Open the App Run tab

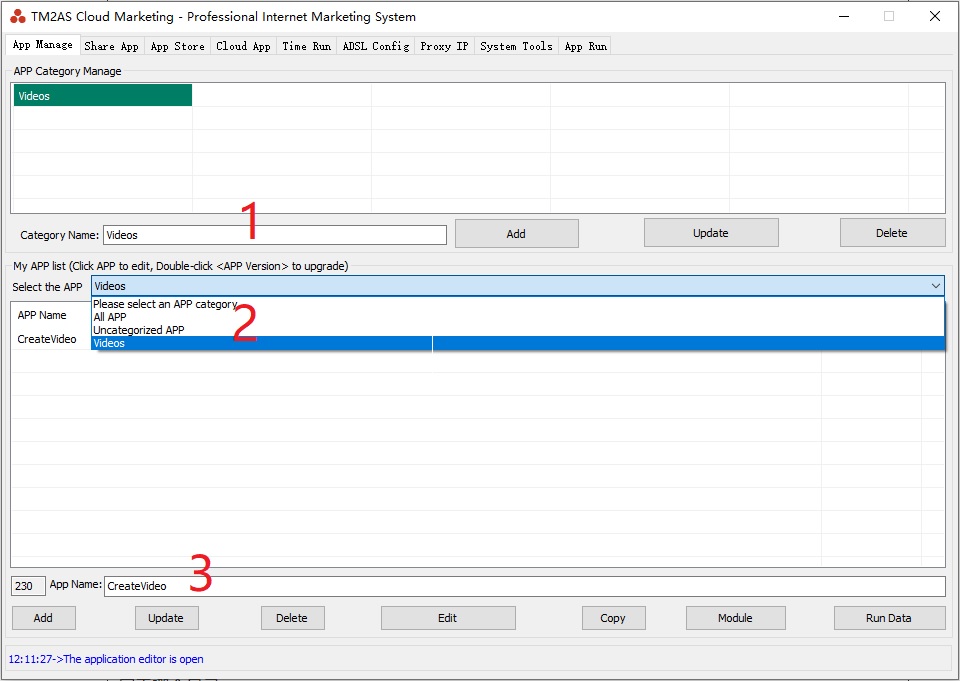pos(585,46)
